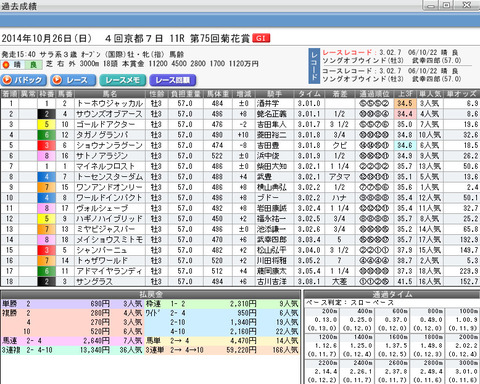Screen dimensions: 480x384
Task: Select horse メイショウスミトモ
Action: point(110,240)
